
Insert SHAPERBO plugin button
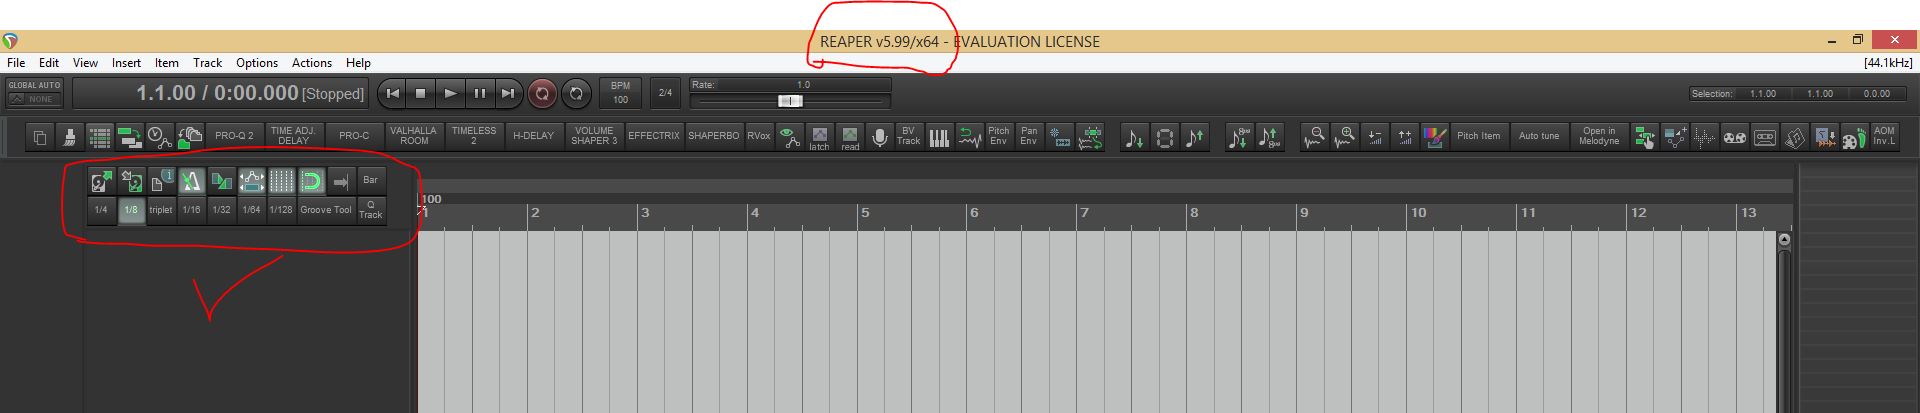714,136
